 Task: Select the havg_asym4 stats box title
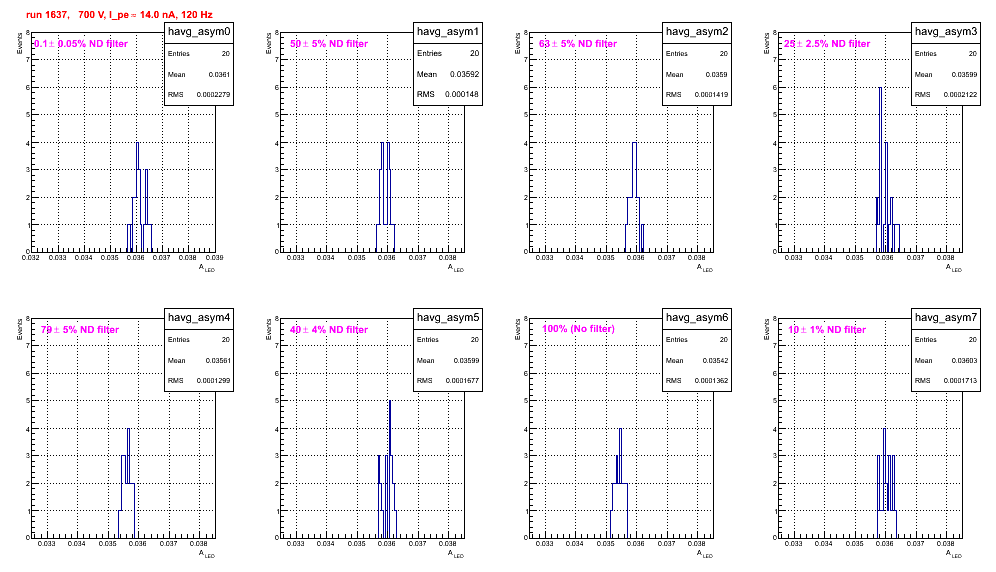[199, 318]
